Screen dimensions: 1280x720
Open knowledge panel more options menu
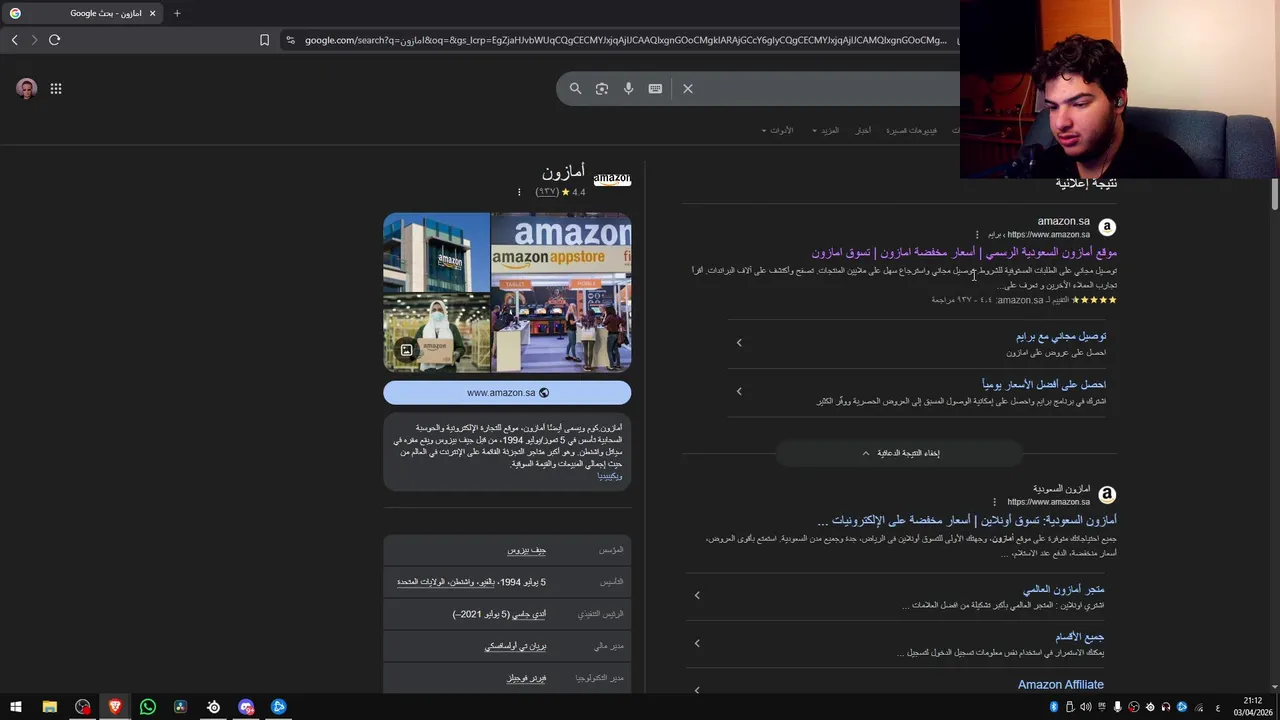(519, 192)
